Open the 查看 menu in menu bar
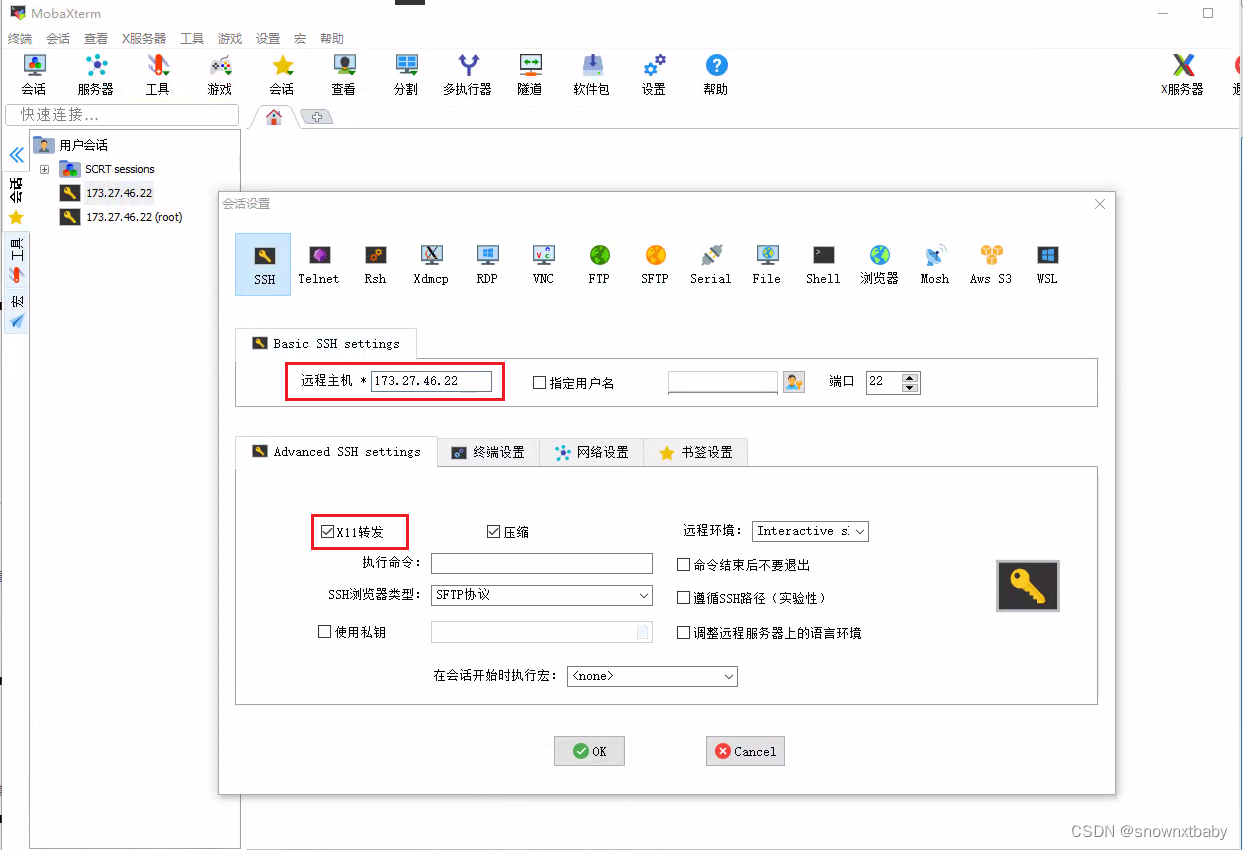 coord(96,38)
